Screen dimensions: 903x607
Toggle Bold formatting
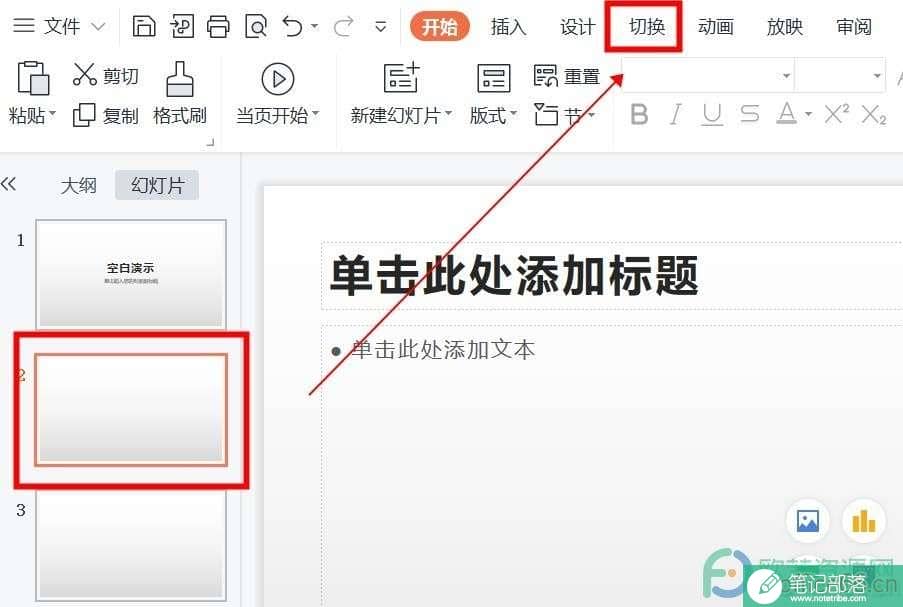pyautogui.click(x=639, y=114)
